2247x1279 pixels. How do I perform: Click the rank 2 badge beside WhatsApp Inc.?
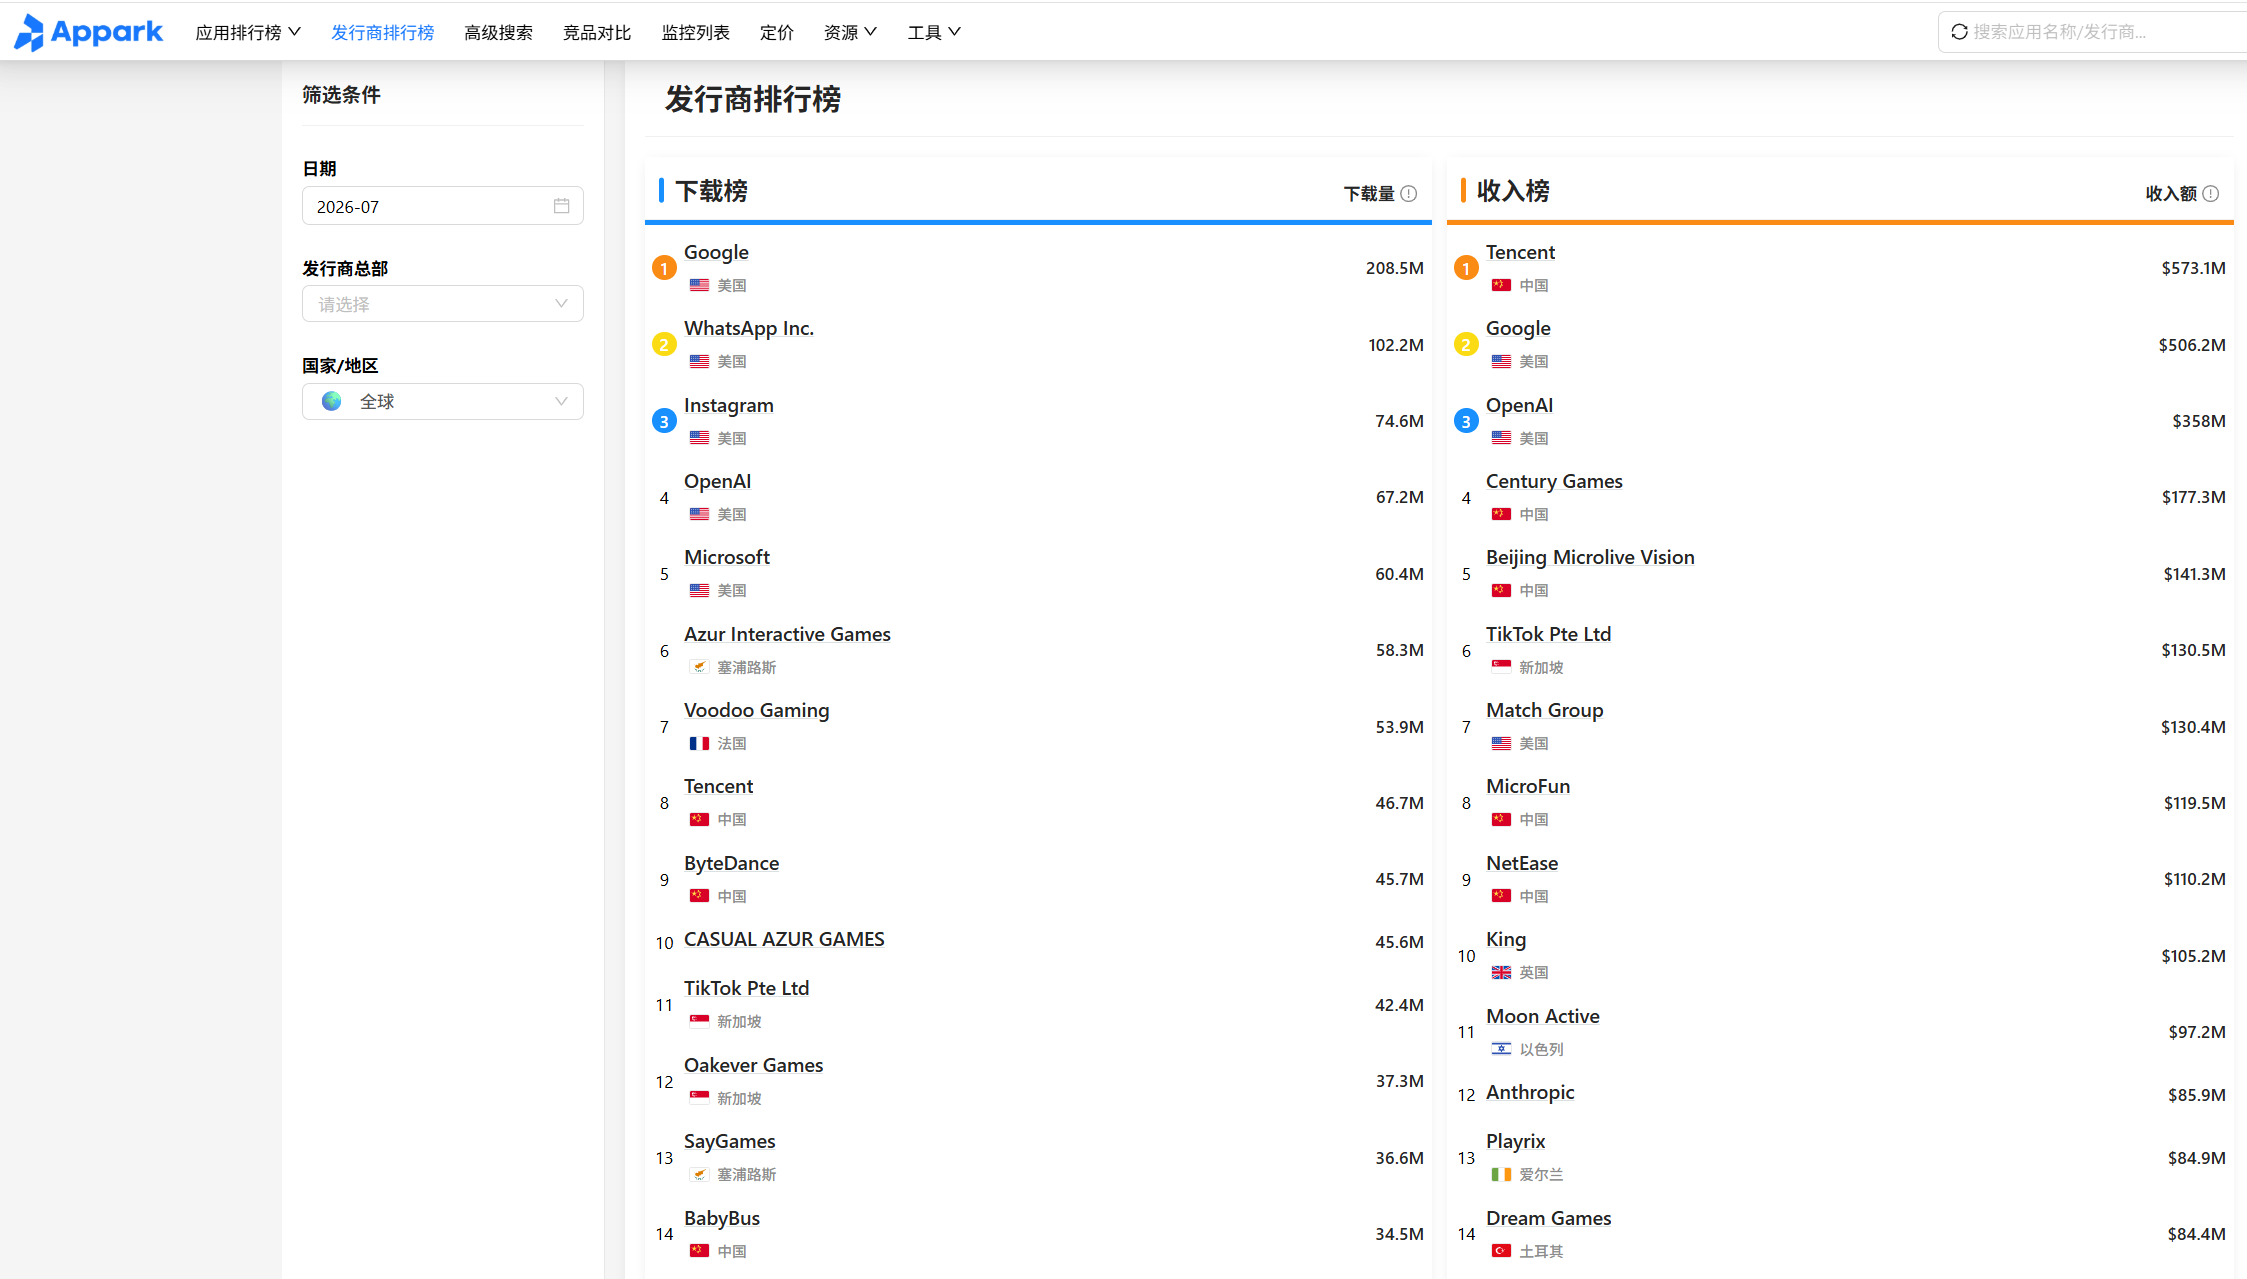tap(664, 345)
